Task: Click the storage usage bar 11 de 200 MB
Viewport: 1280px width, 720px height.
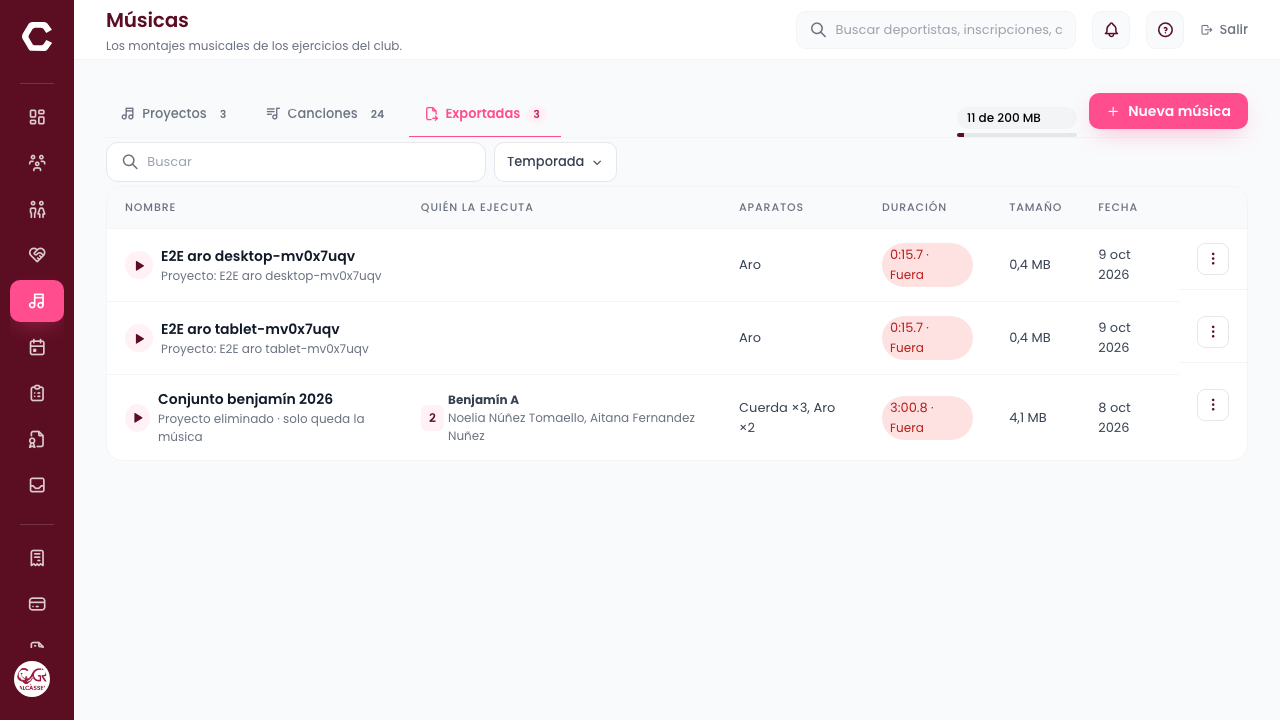Action: (x=1017, y=122)
